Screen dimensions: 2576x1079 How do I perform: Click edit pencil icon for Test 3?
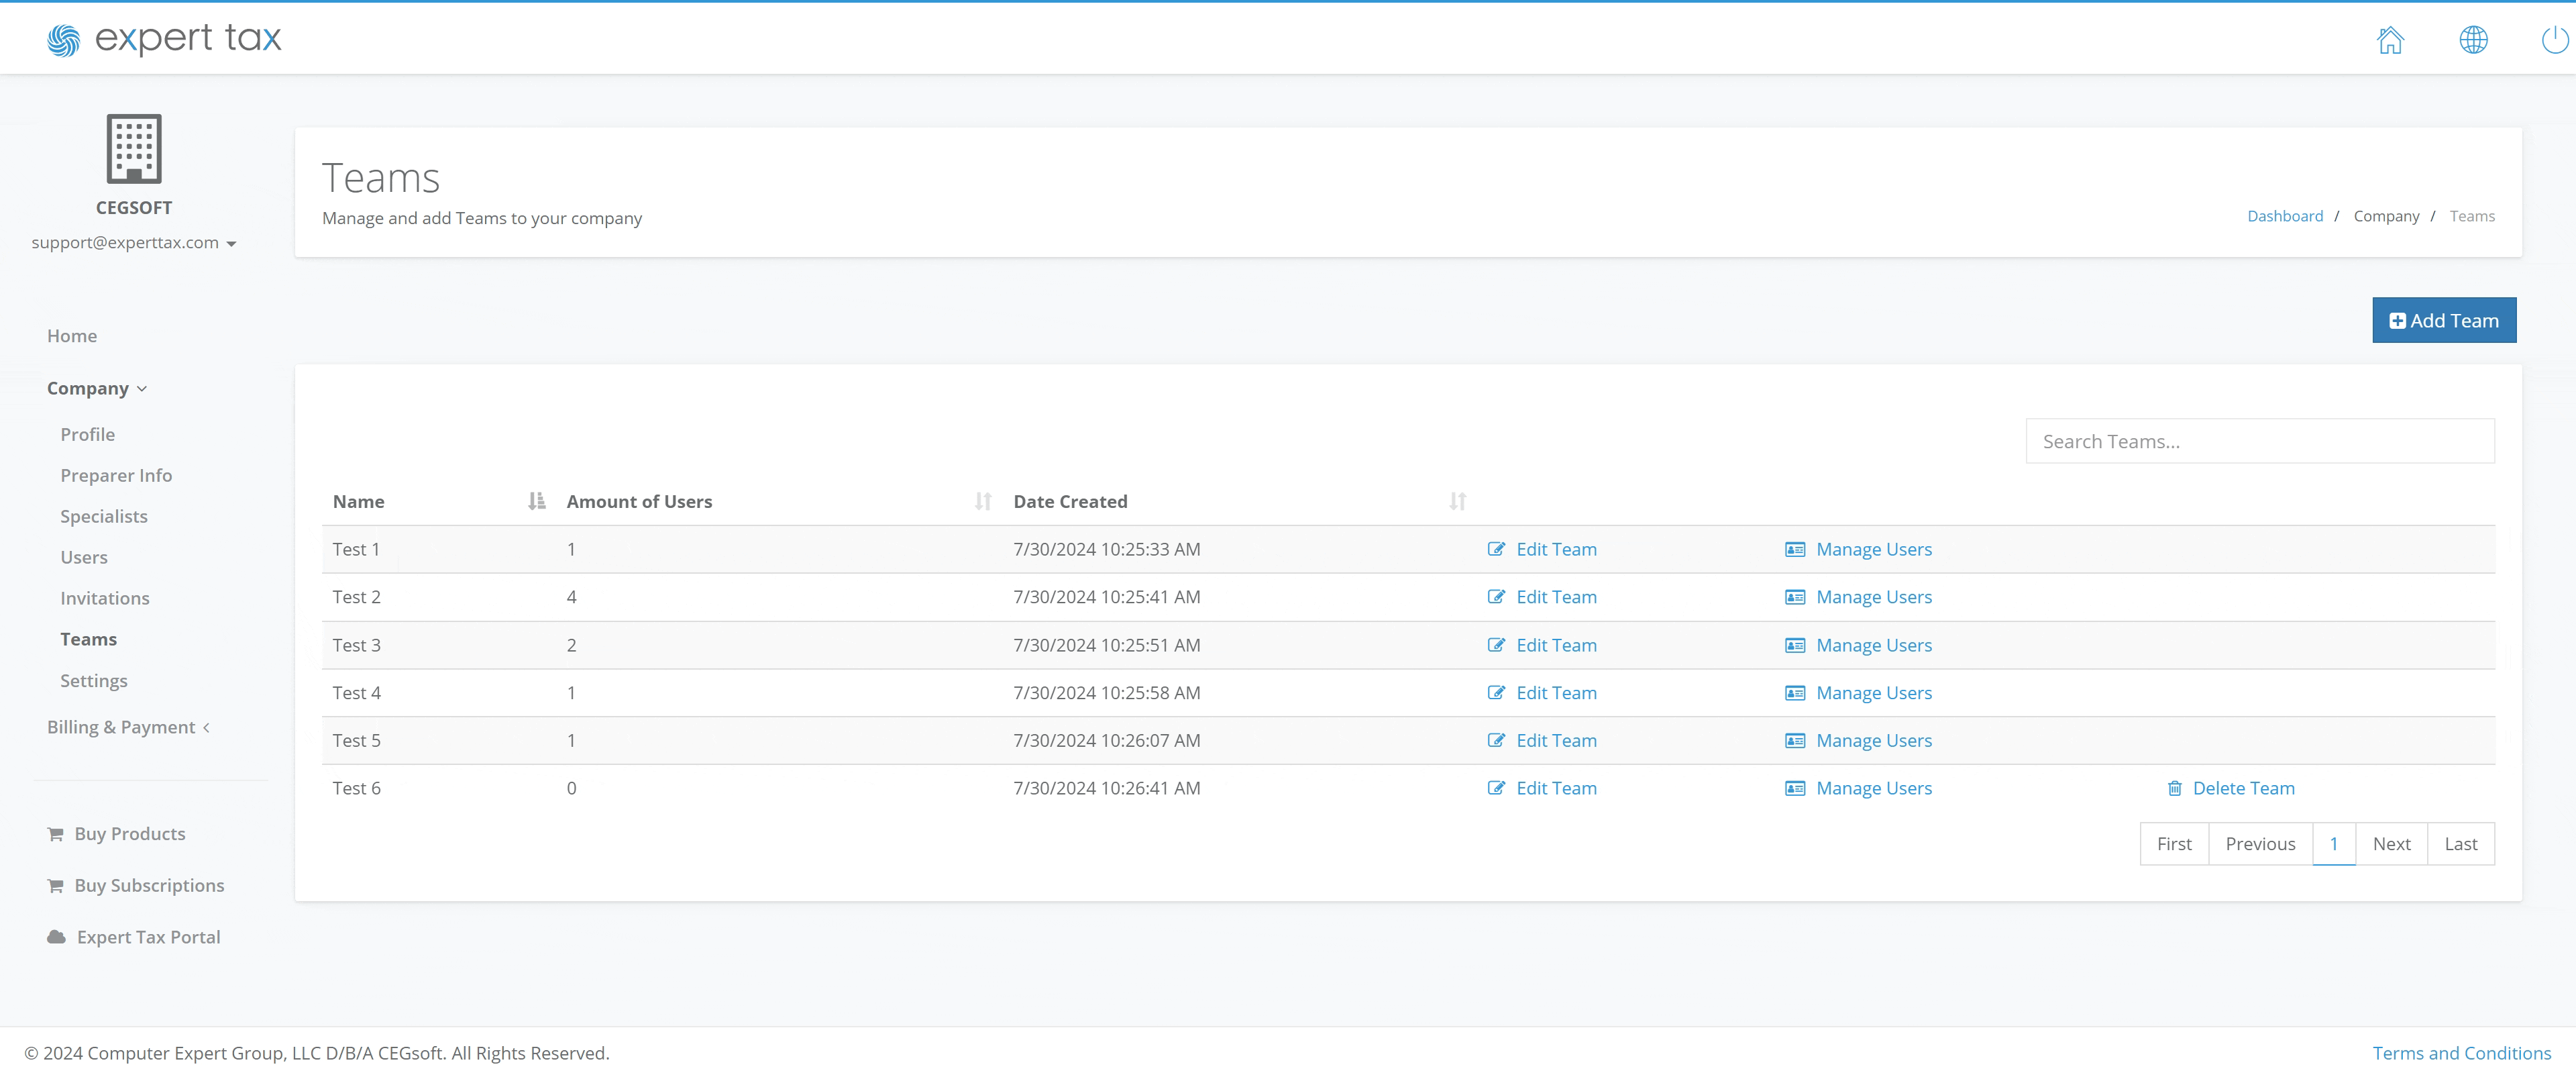click(1495, 645)
